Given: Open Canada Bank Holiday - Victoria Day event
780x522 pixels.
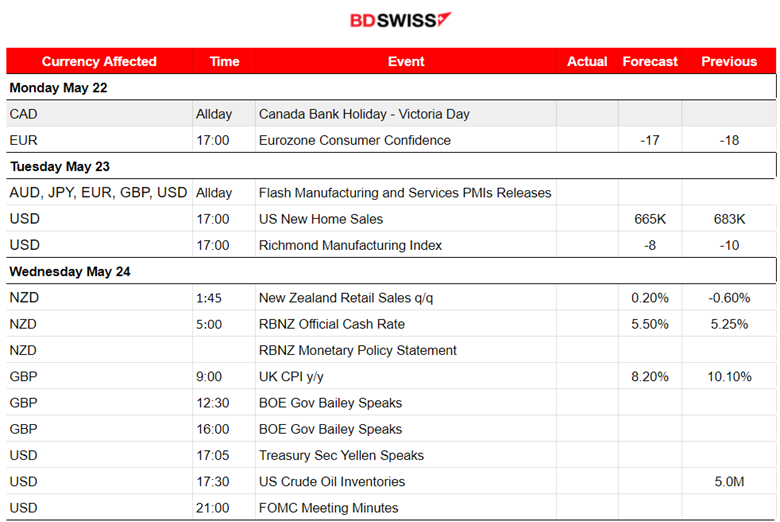Looking at the screenshot, I should click(364, 114).
